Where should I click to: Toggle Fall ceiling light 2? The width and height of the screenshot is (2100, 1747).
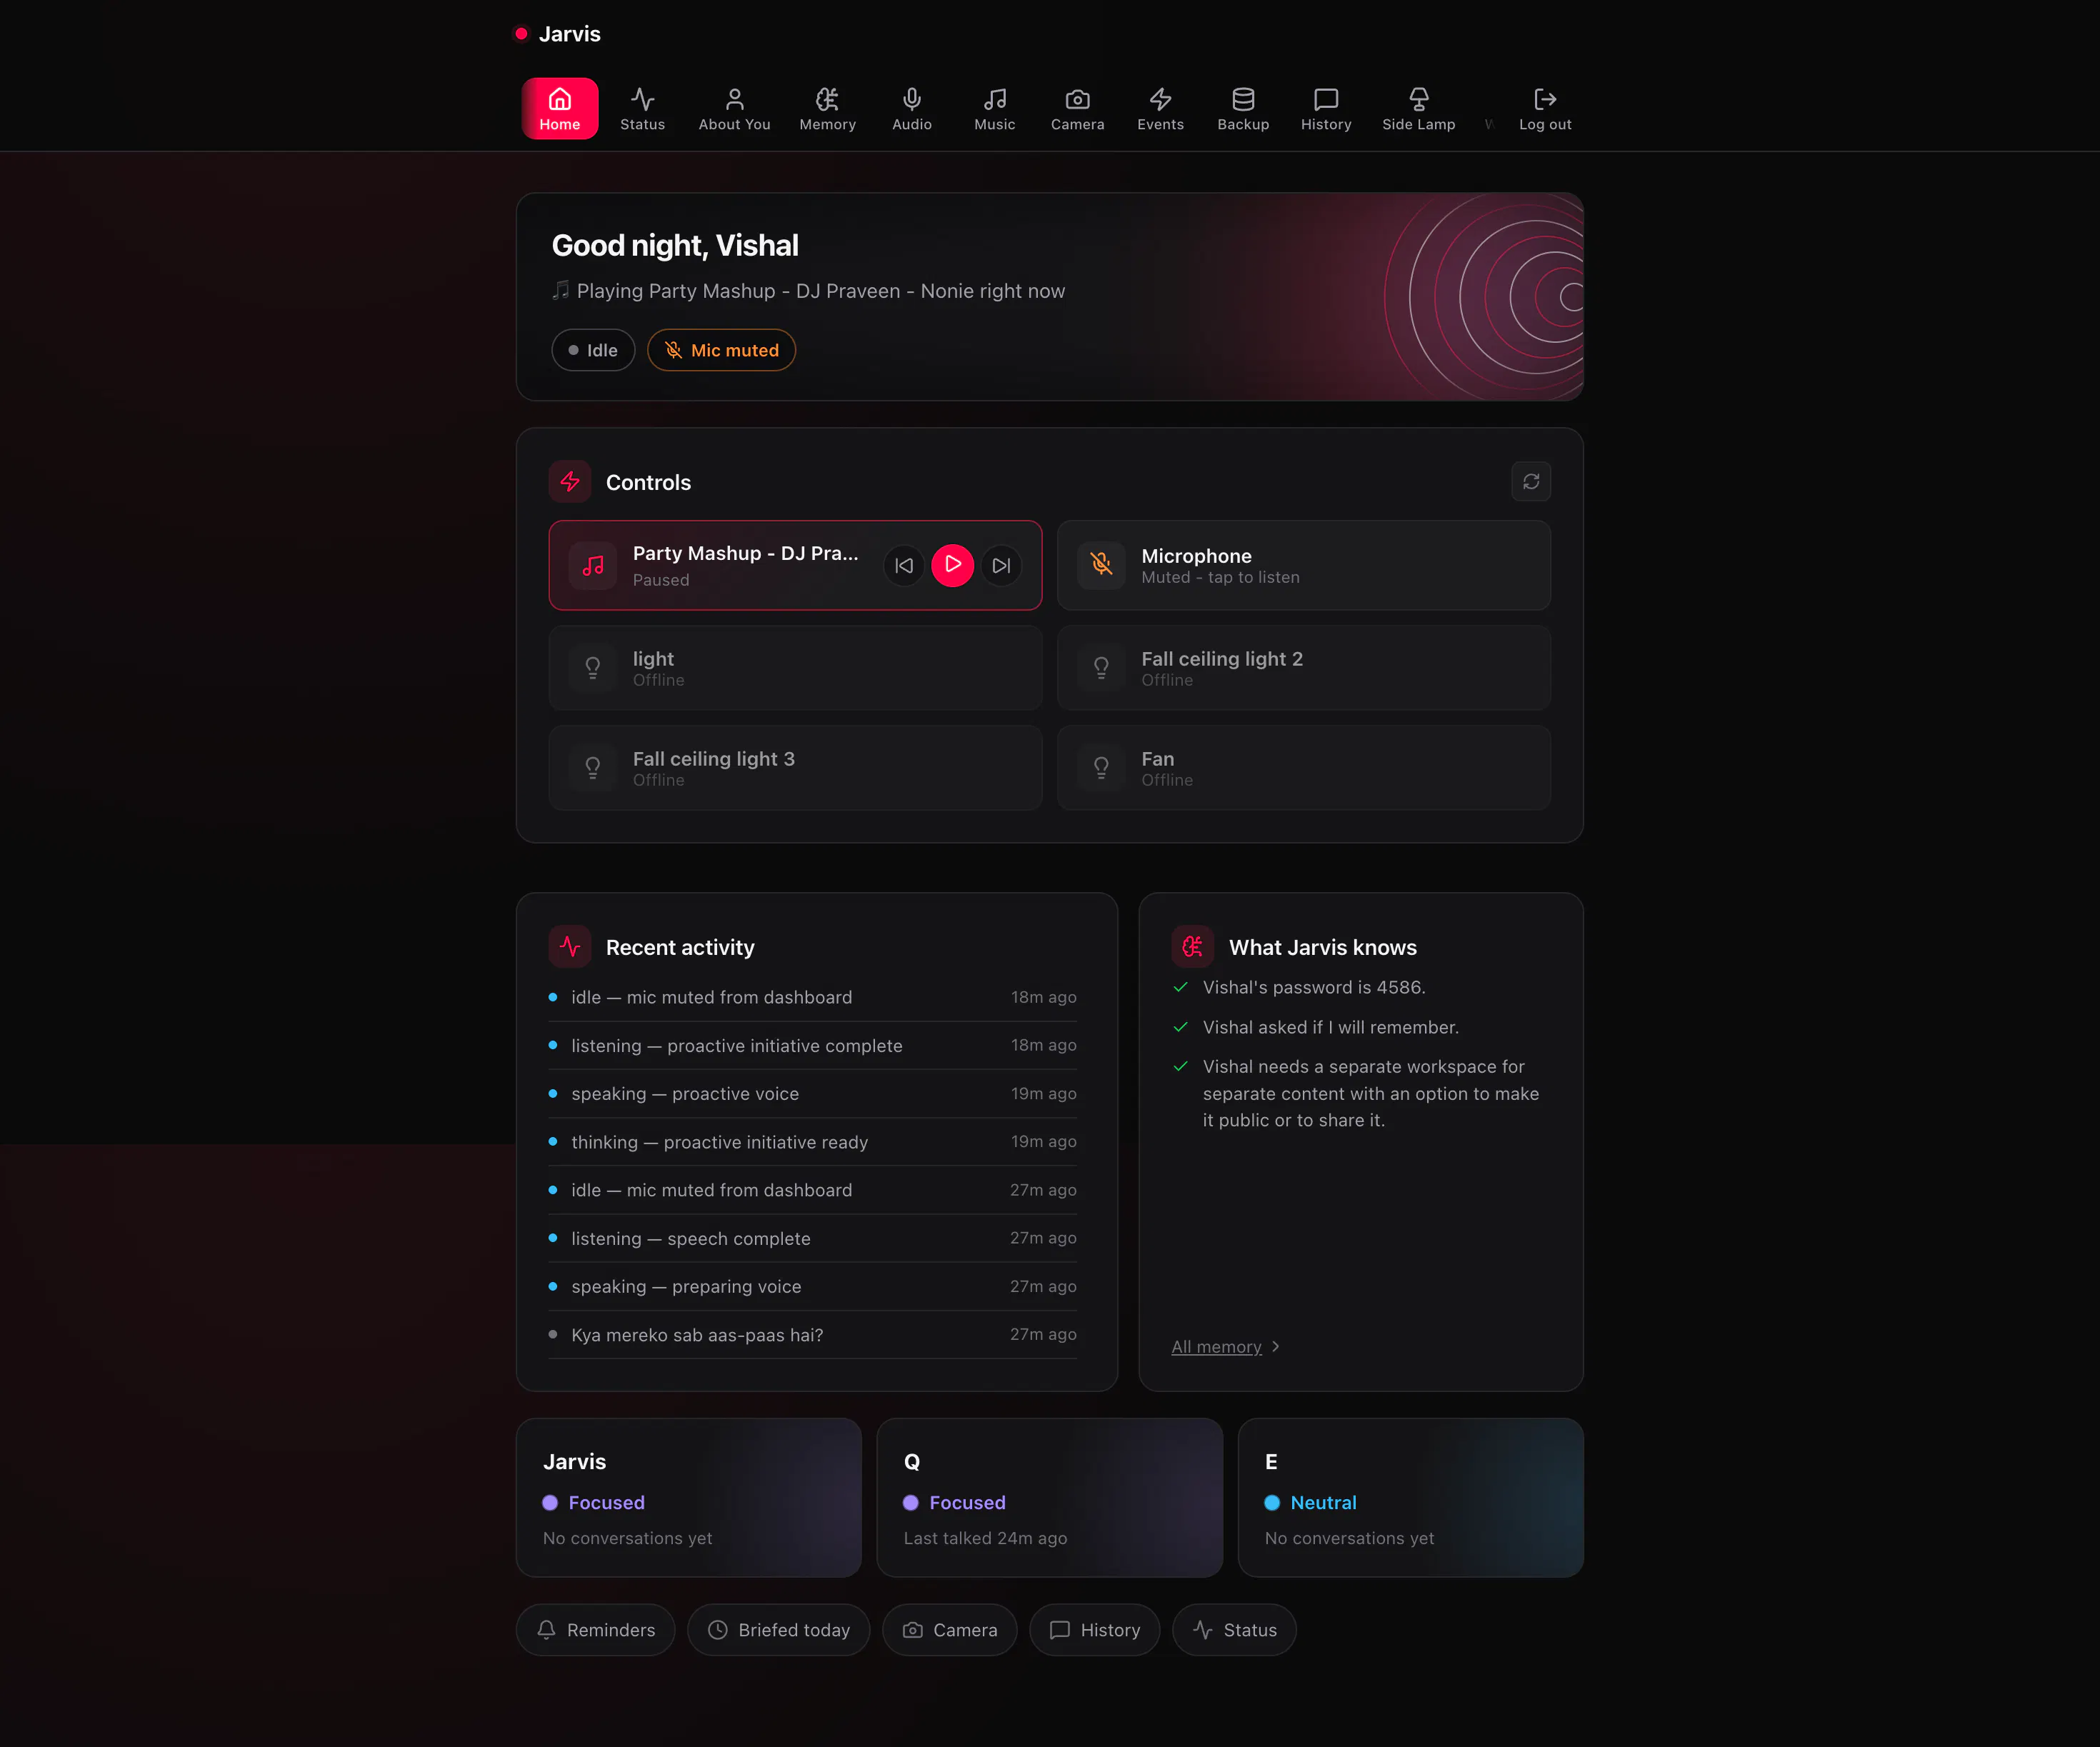1304,668
